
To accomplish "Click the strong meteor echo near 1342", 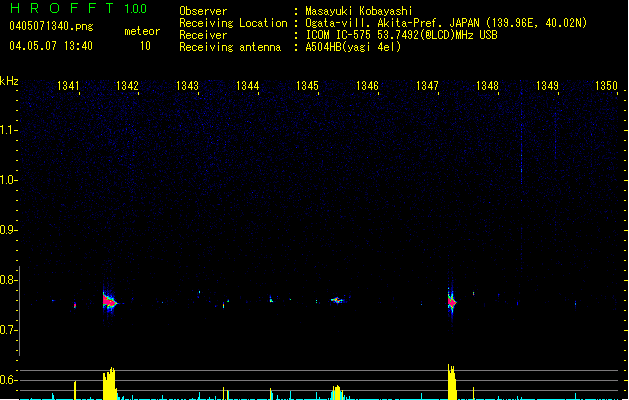I will 109,301.
